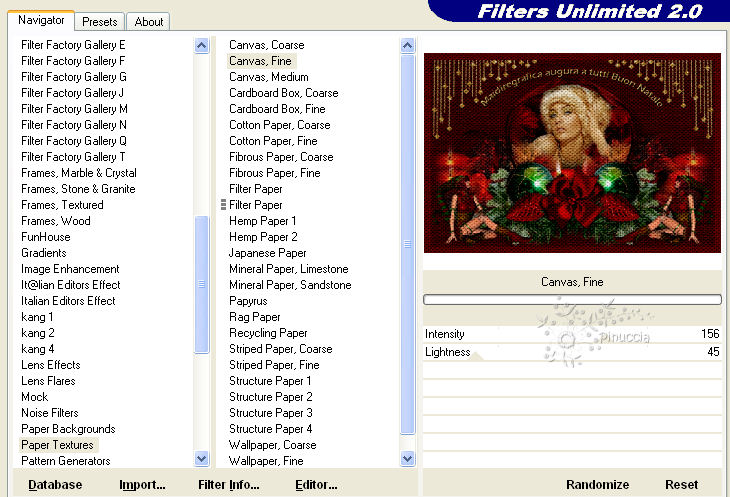Select Frames, Wood category
730x497 pixels.
coord(55,221)
